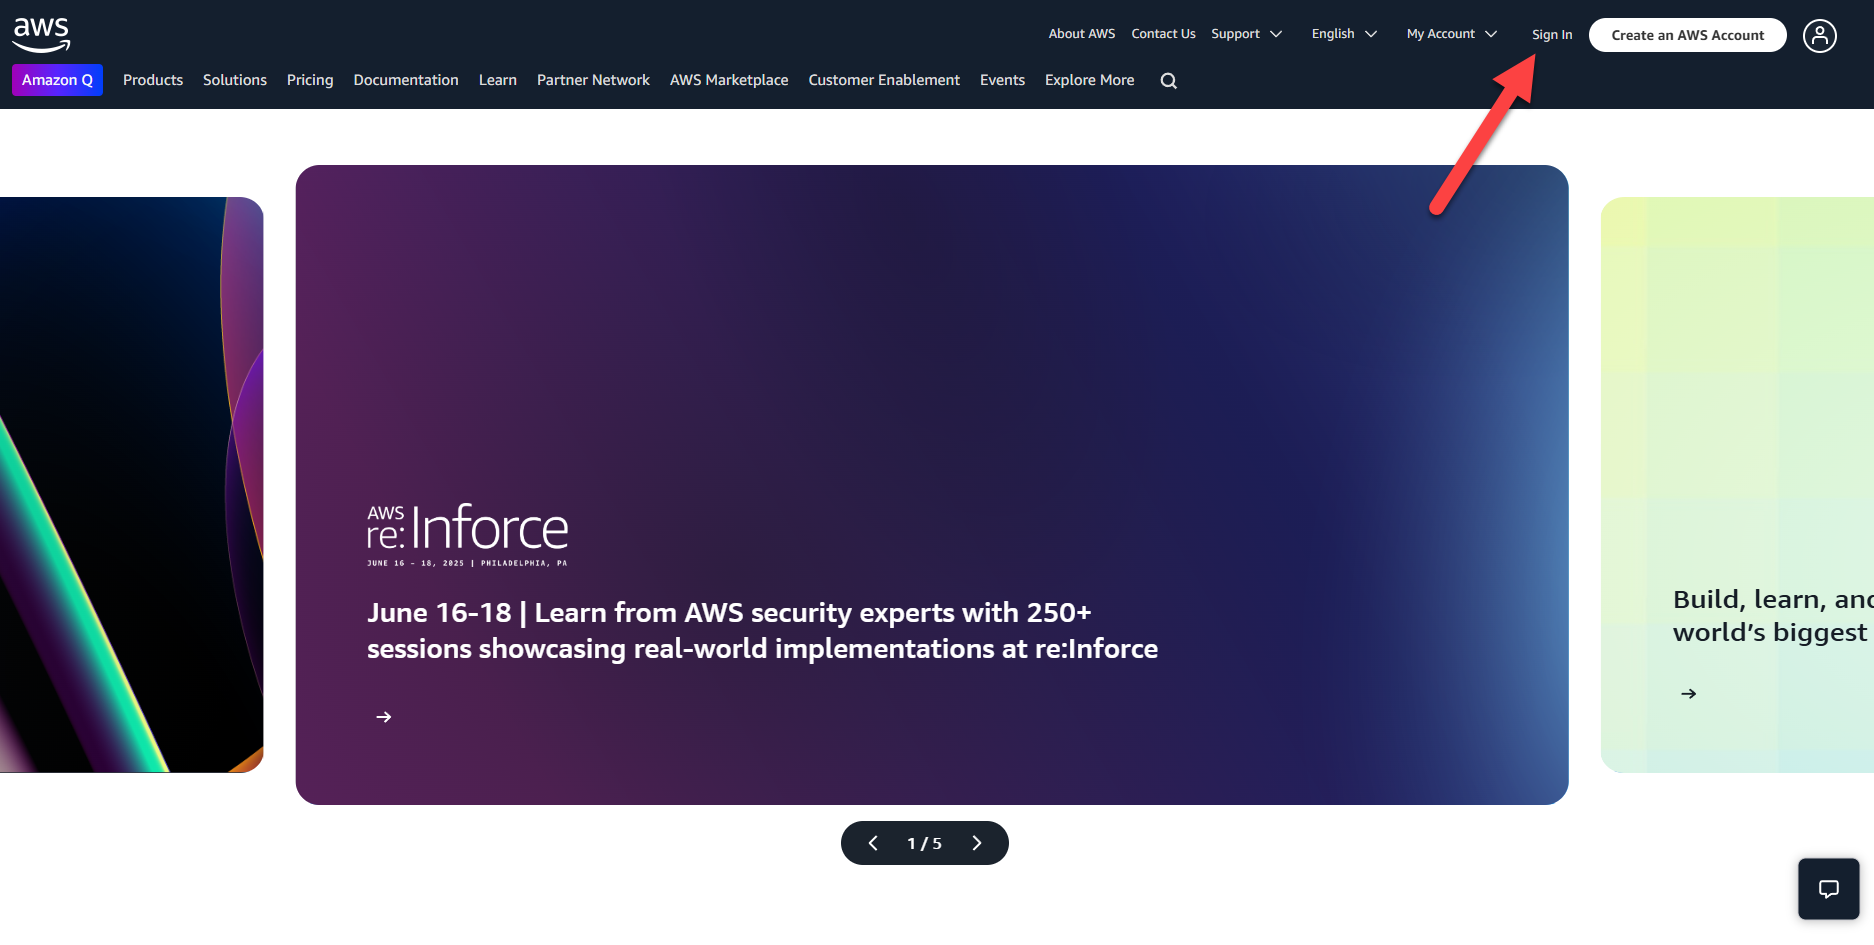Click the user profile avatar icon
Image resolution: width=1874 pixels, height=945 pixels.
(x=1819, y=36)
